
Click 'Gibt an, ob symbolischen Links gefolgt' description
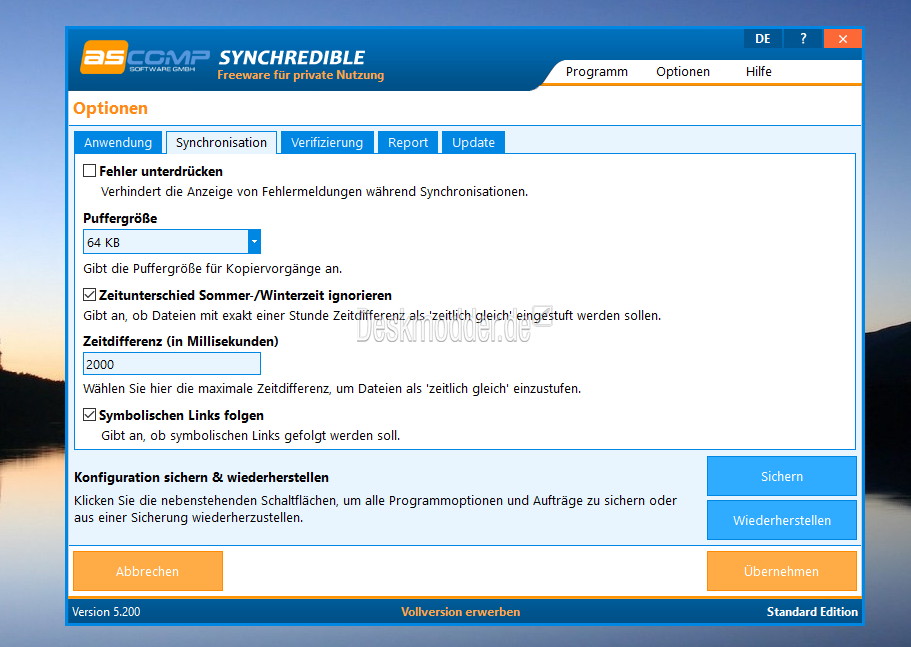tap(250, 436)
